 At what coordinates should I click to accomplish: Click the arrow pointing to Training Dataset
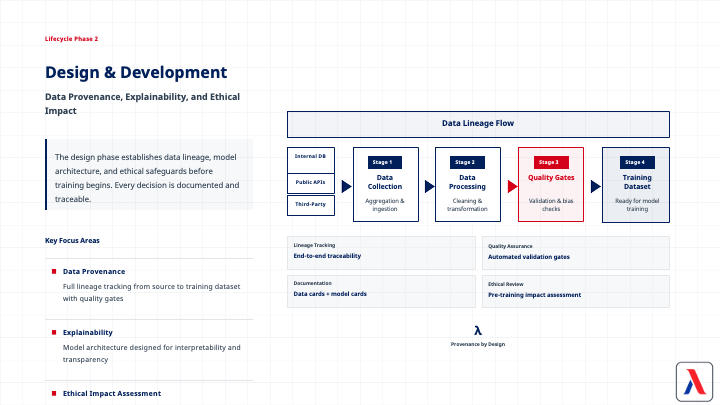point(593,186)
